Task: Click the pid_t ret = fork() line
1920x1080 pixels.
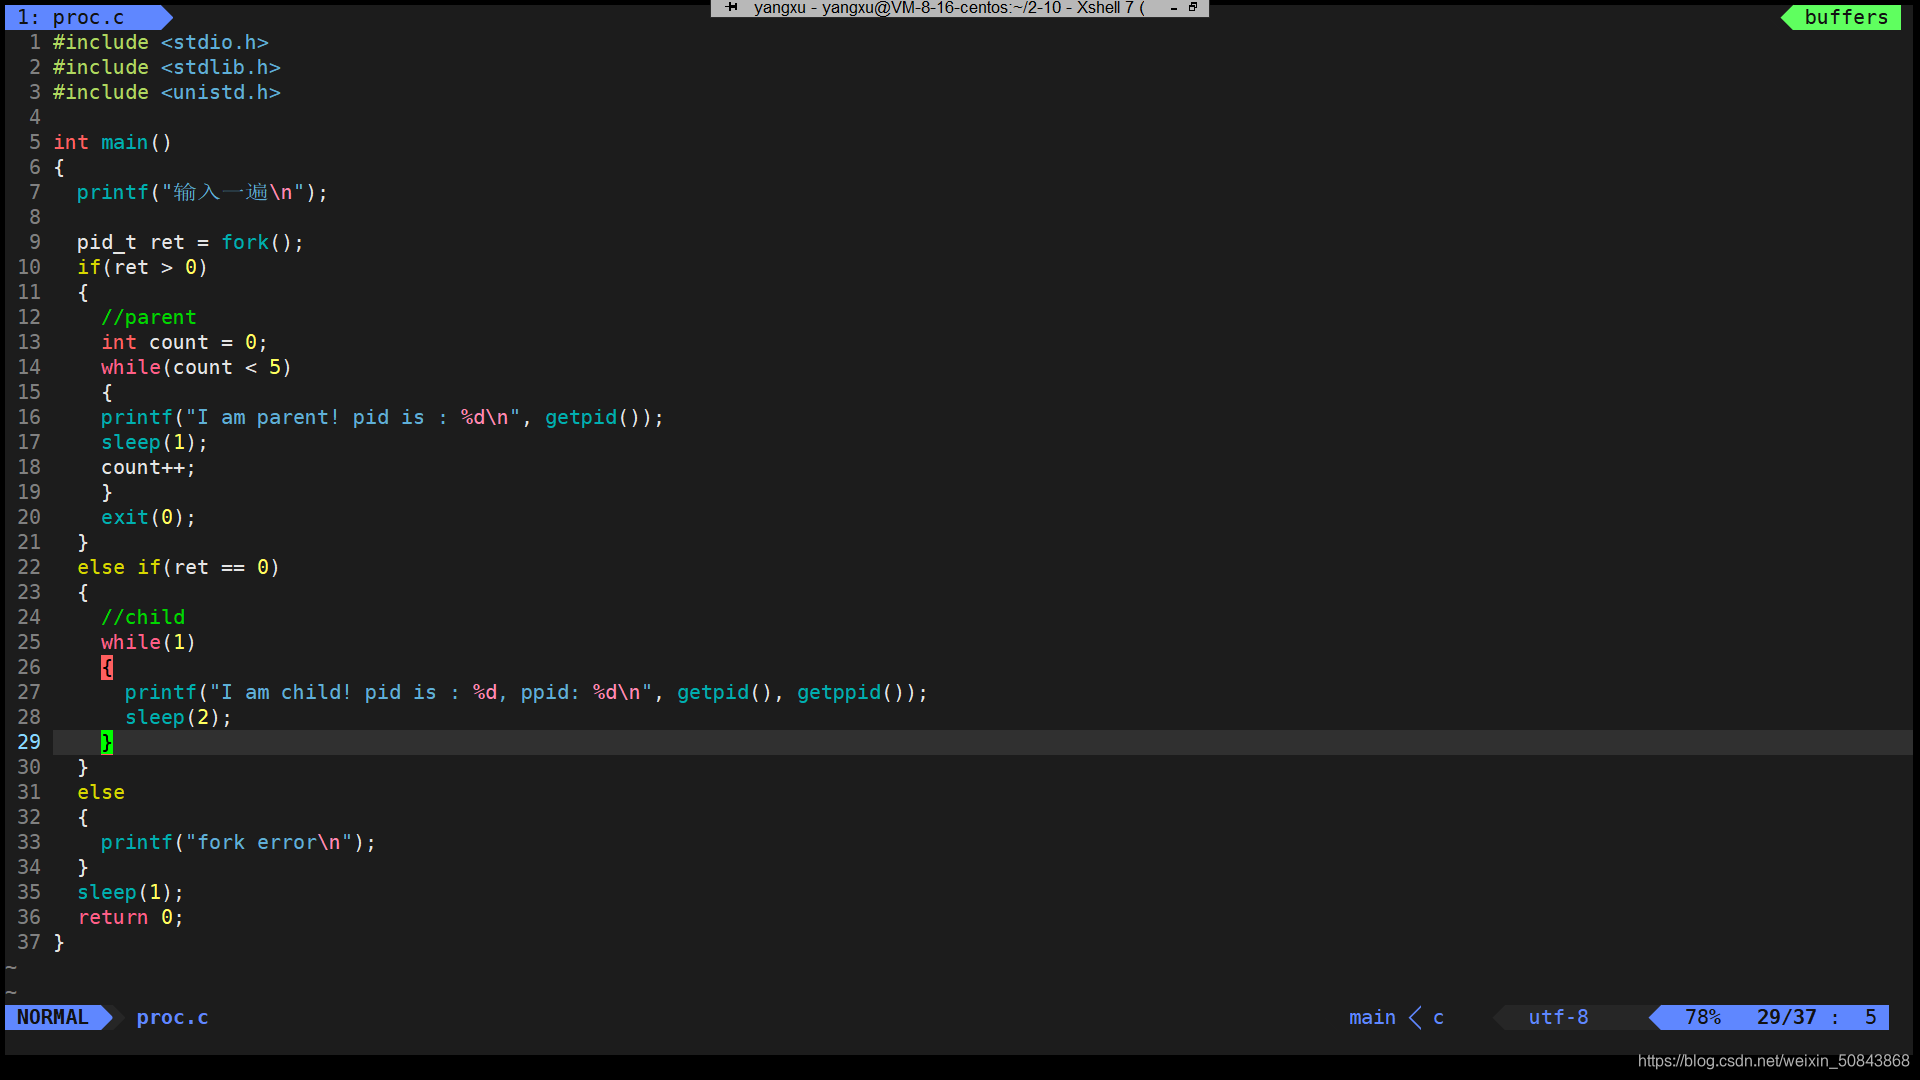Action: pos(190,242)
